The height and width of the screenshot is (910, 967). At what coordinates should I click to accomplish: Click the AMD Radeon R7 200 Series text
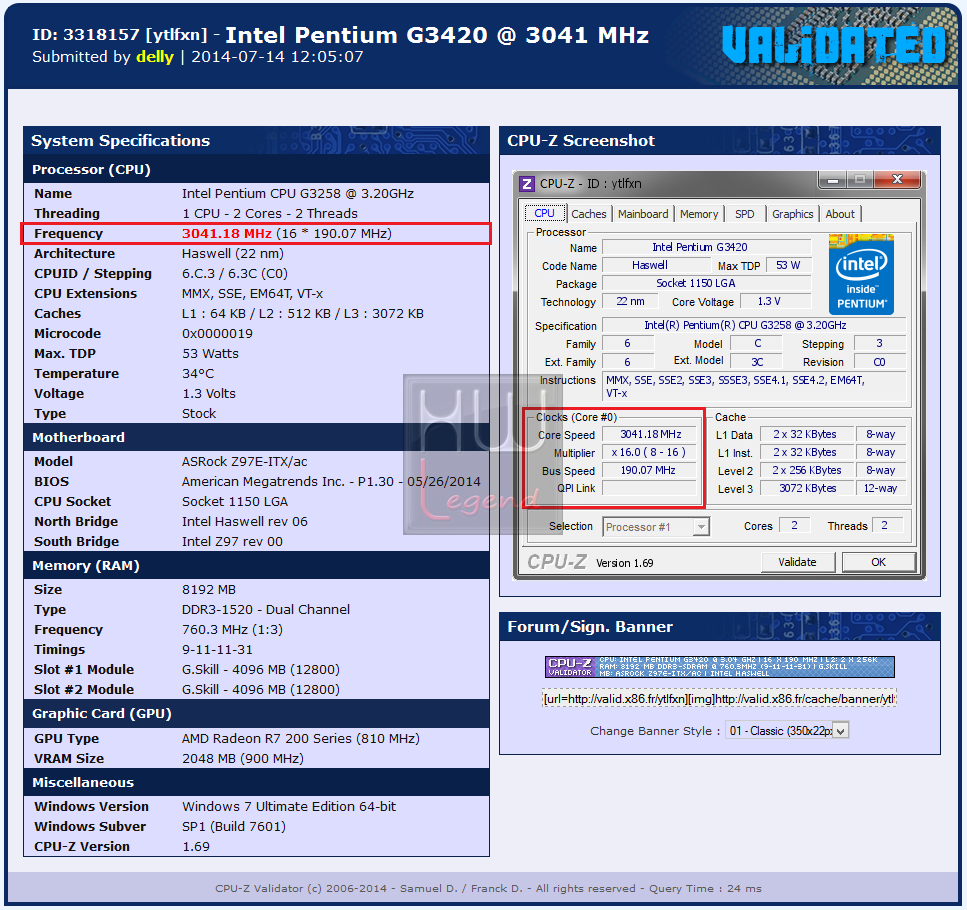[300, 739]
